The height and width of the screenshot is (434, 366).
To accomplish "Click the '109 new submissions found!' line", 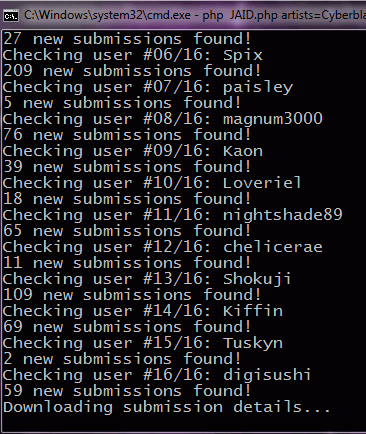I will pos(132,295).
